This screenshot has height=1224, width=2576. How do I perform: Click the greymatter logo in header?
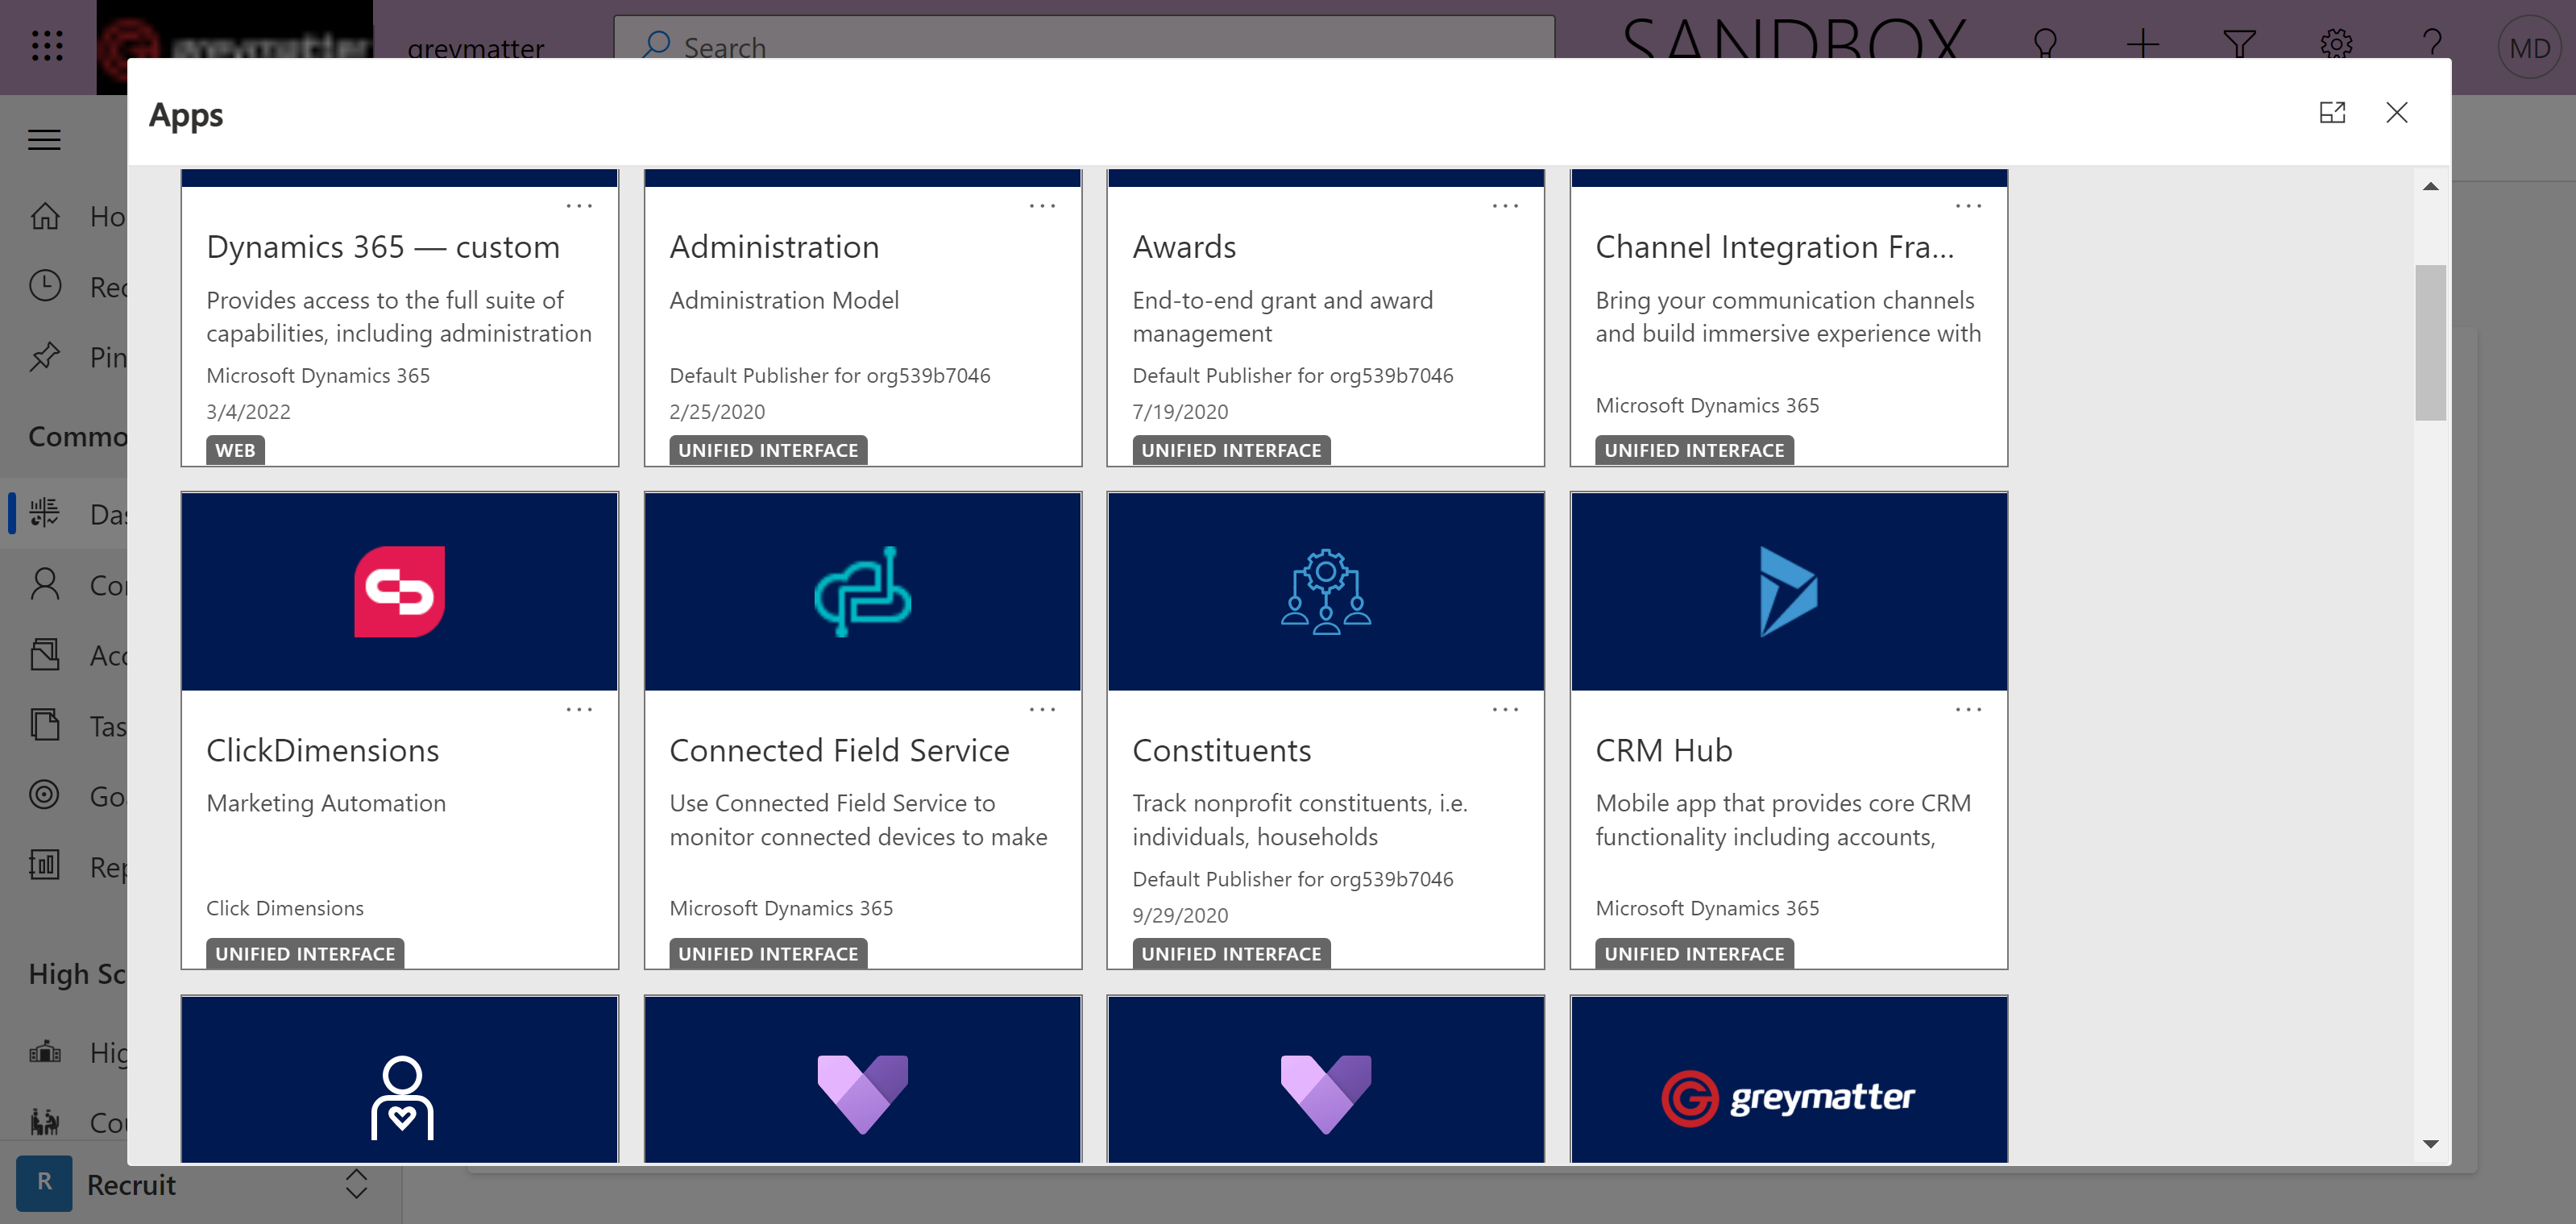(235, 47)
